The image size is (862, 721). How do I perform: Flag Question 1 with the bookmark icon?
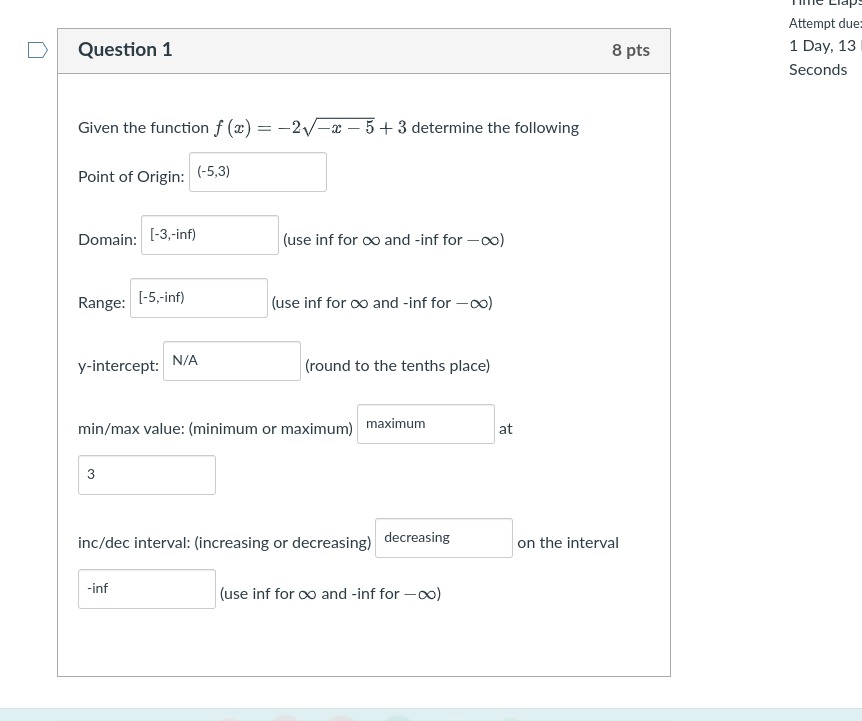(37, 50)
